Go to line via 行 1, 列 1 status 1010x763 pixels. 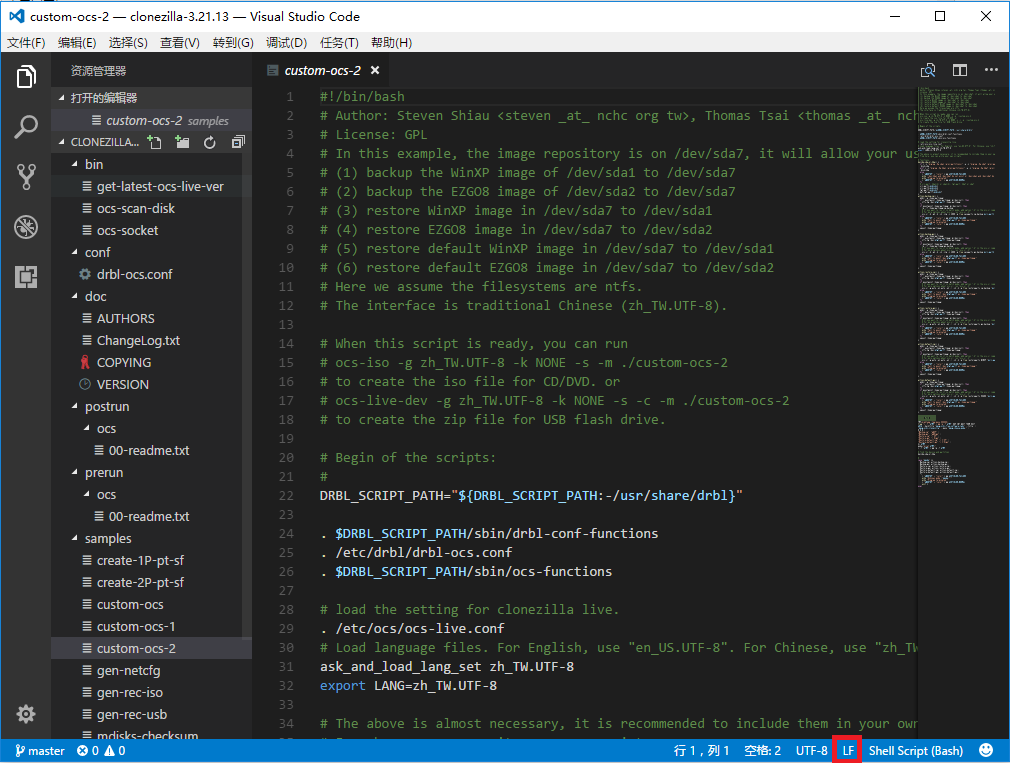click(701, 751)
